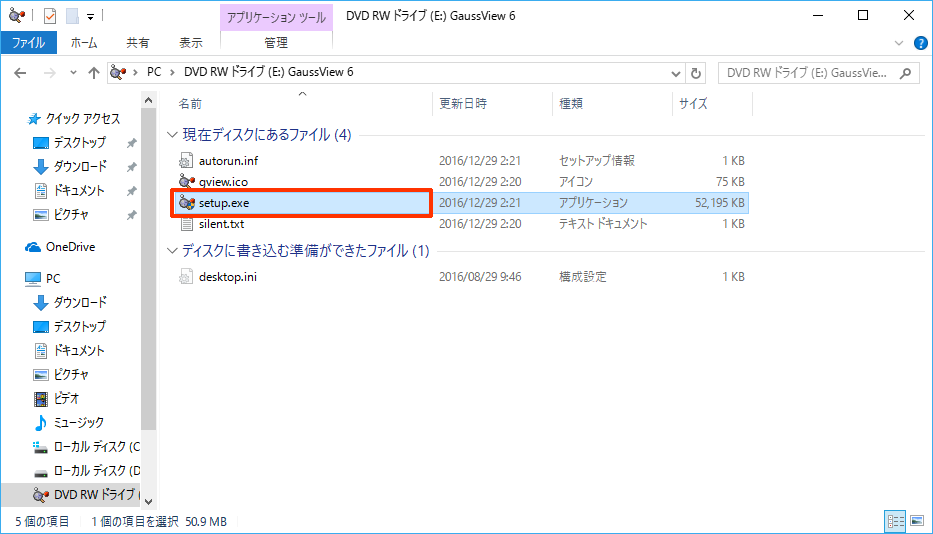Screen dimensions: 933x534
Task: Click the new folder quick access icon
Action: (72, 16)
